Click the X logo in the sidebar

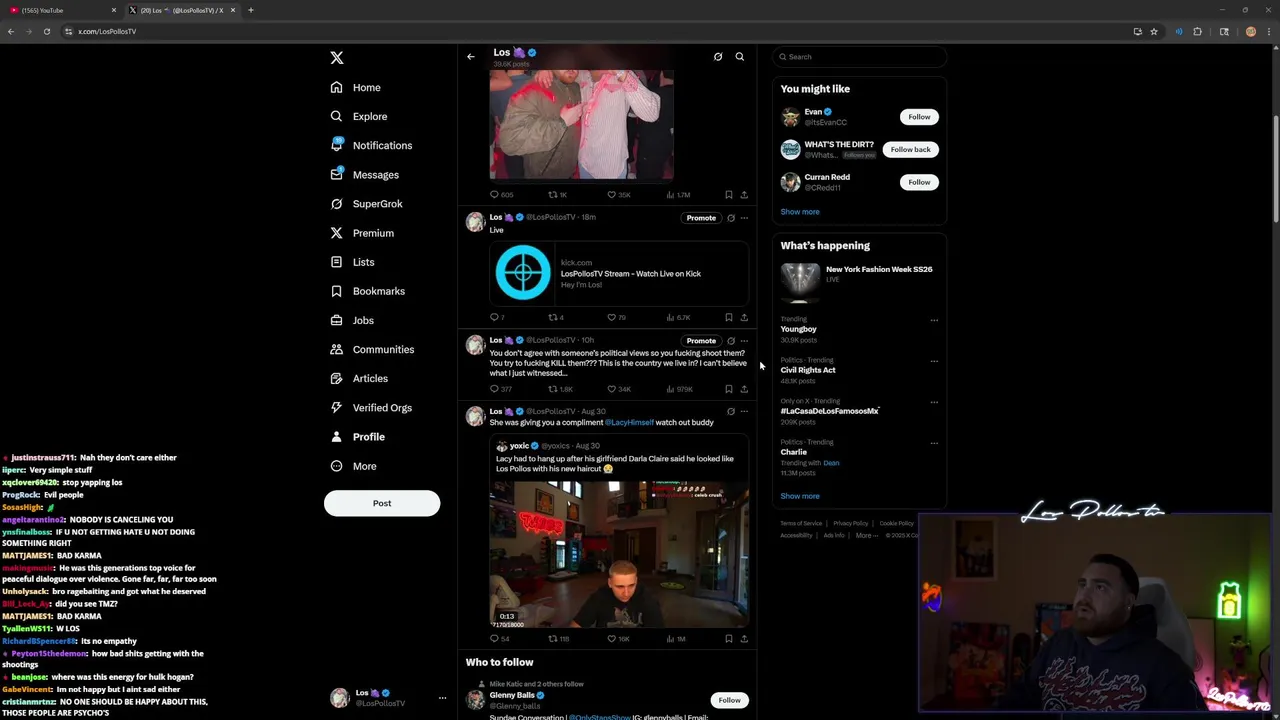(337, 58)
